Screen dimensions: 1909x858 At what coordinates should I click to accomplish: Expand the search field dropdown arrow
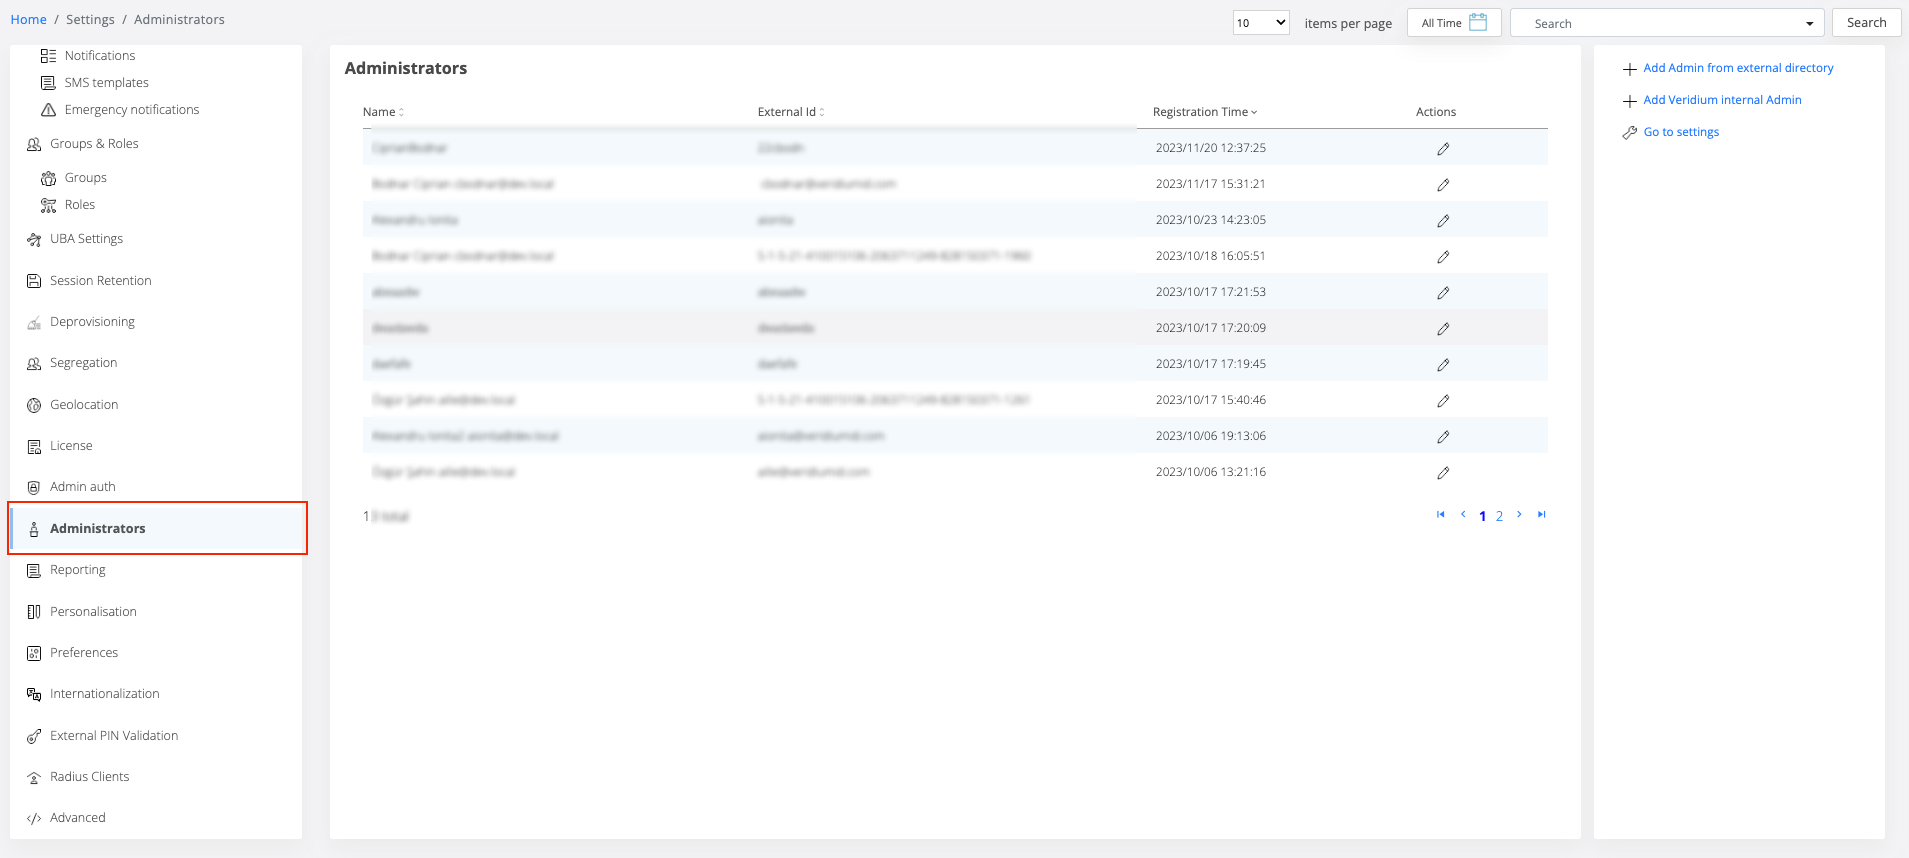[1809, 24]
